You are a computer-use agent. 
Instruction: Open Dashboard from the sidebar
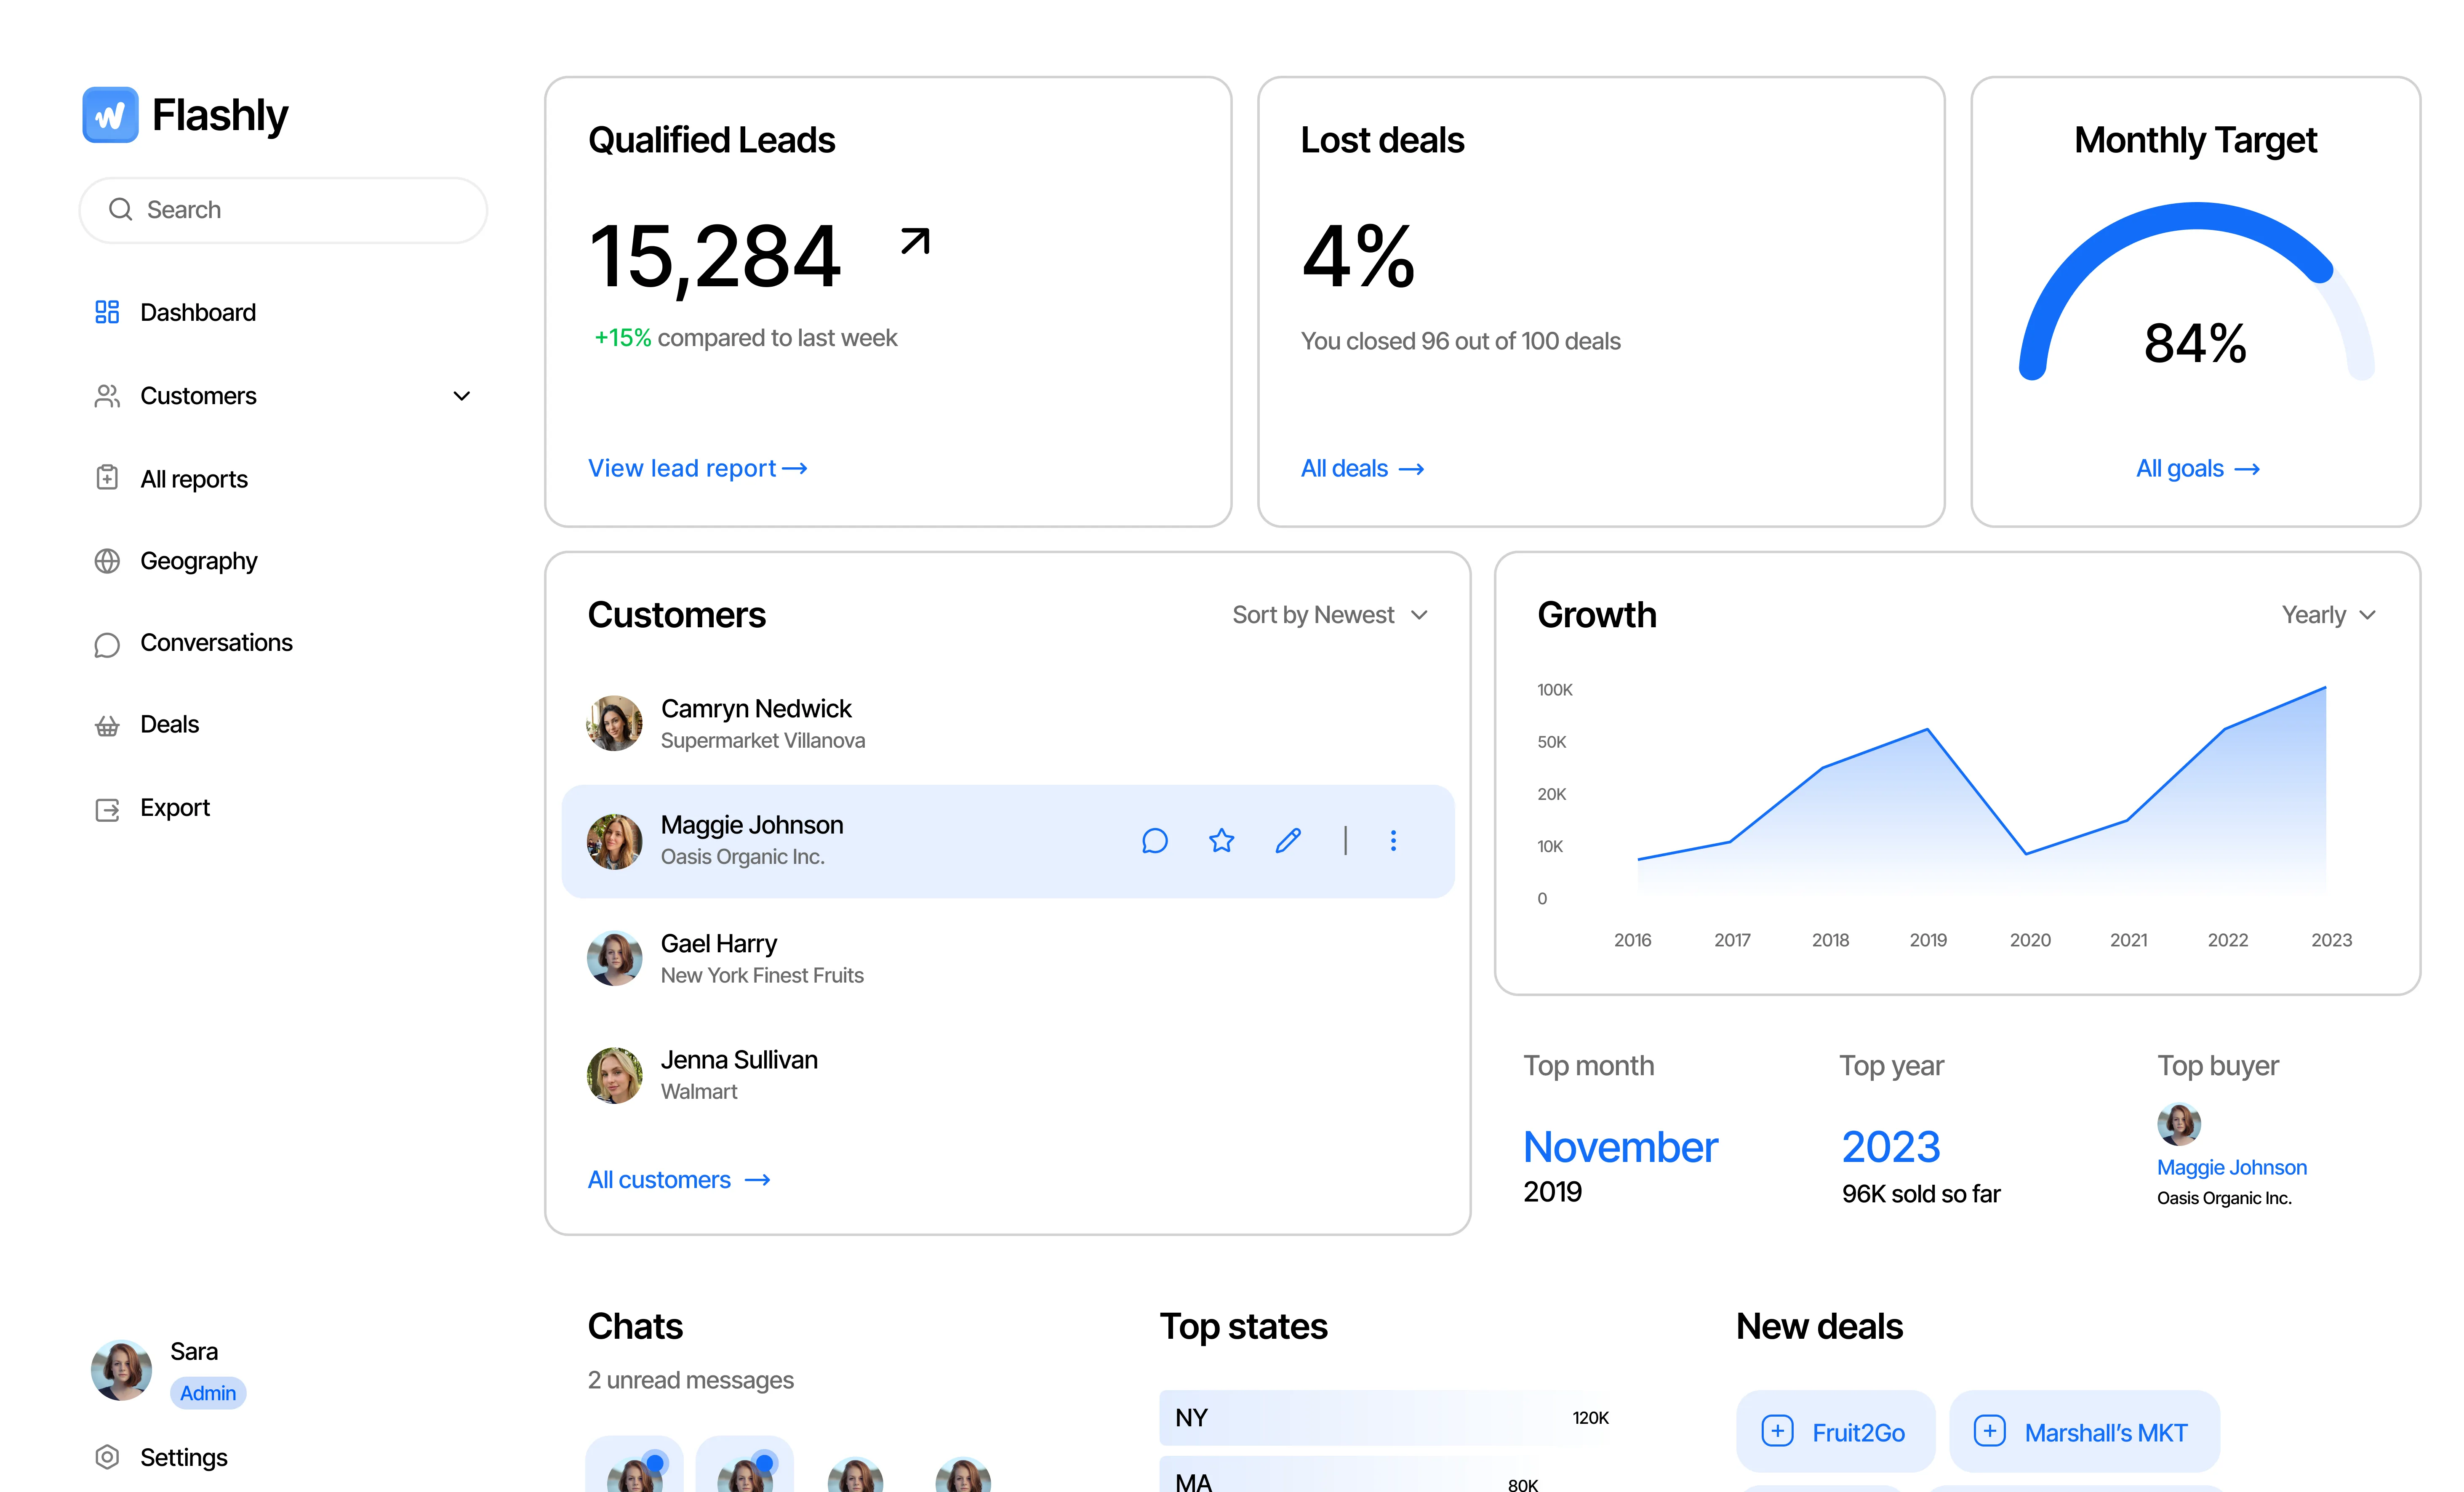coord(197,313)
